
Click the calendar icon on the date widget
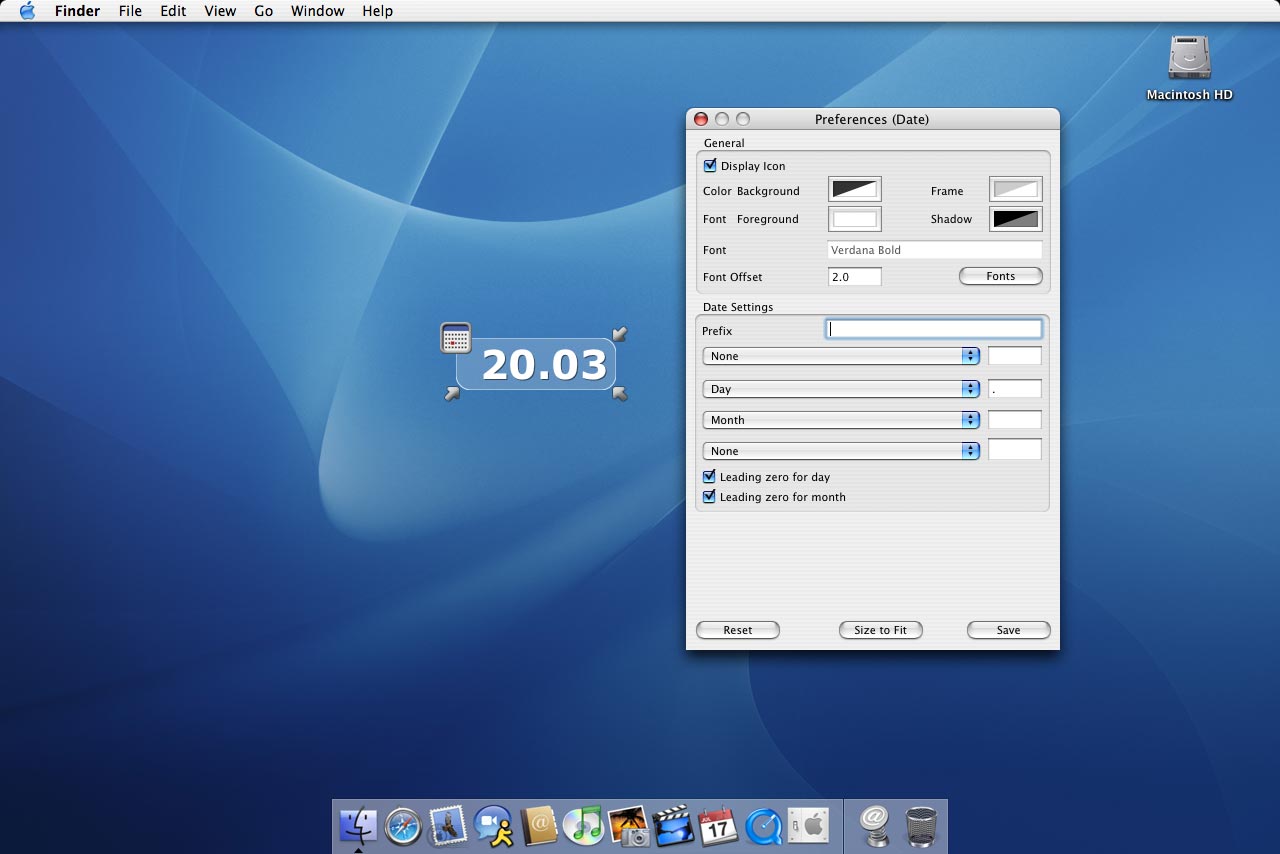click(x=455, y=338)
